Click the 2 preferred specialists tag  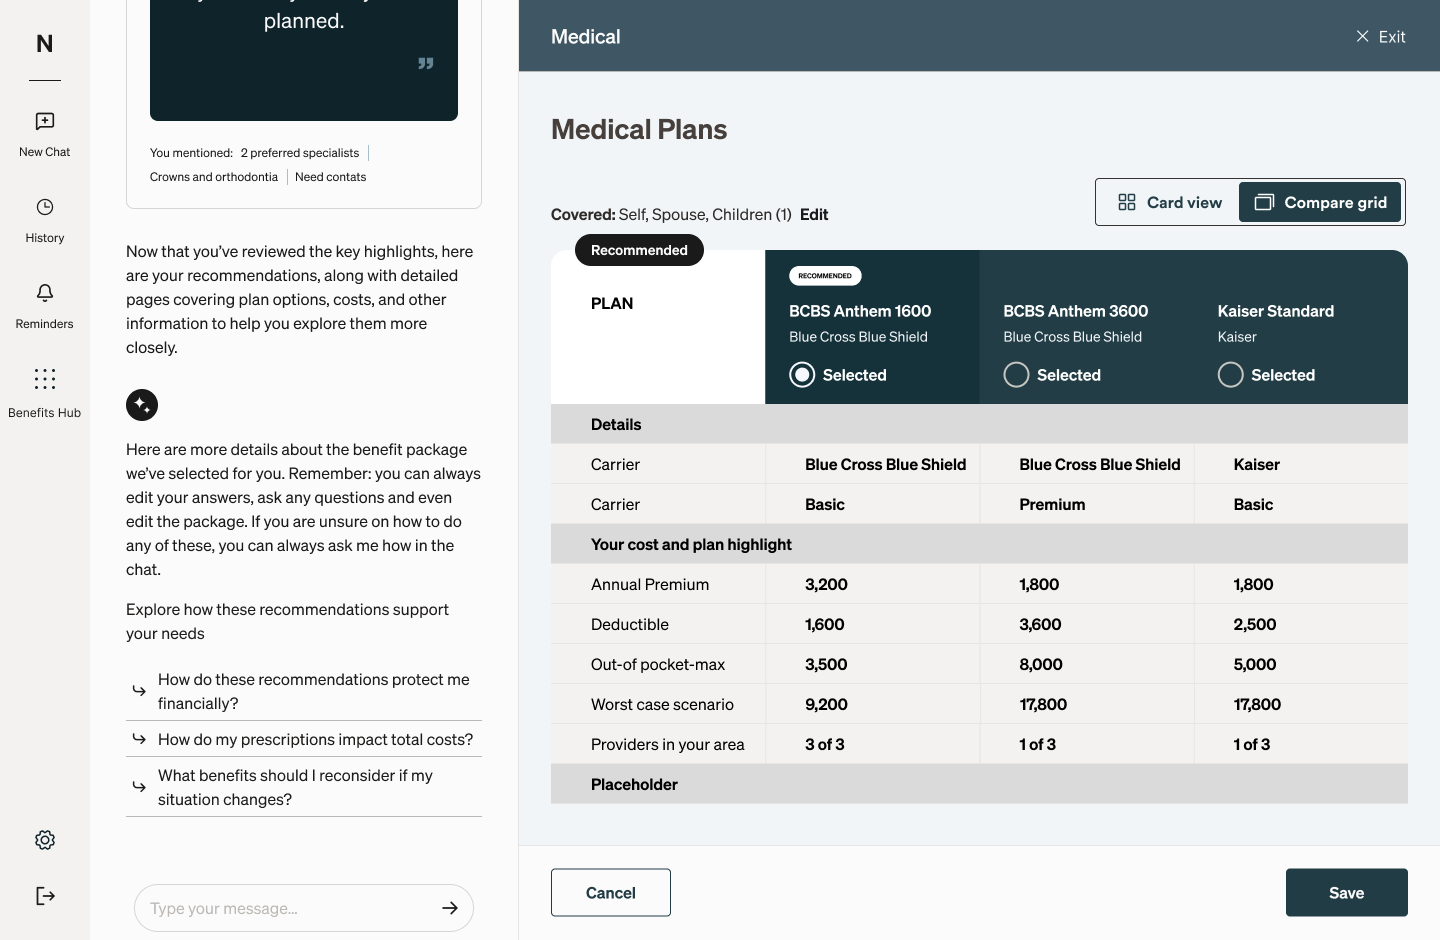(x=300, y=153)
